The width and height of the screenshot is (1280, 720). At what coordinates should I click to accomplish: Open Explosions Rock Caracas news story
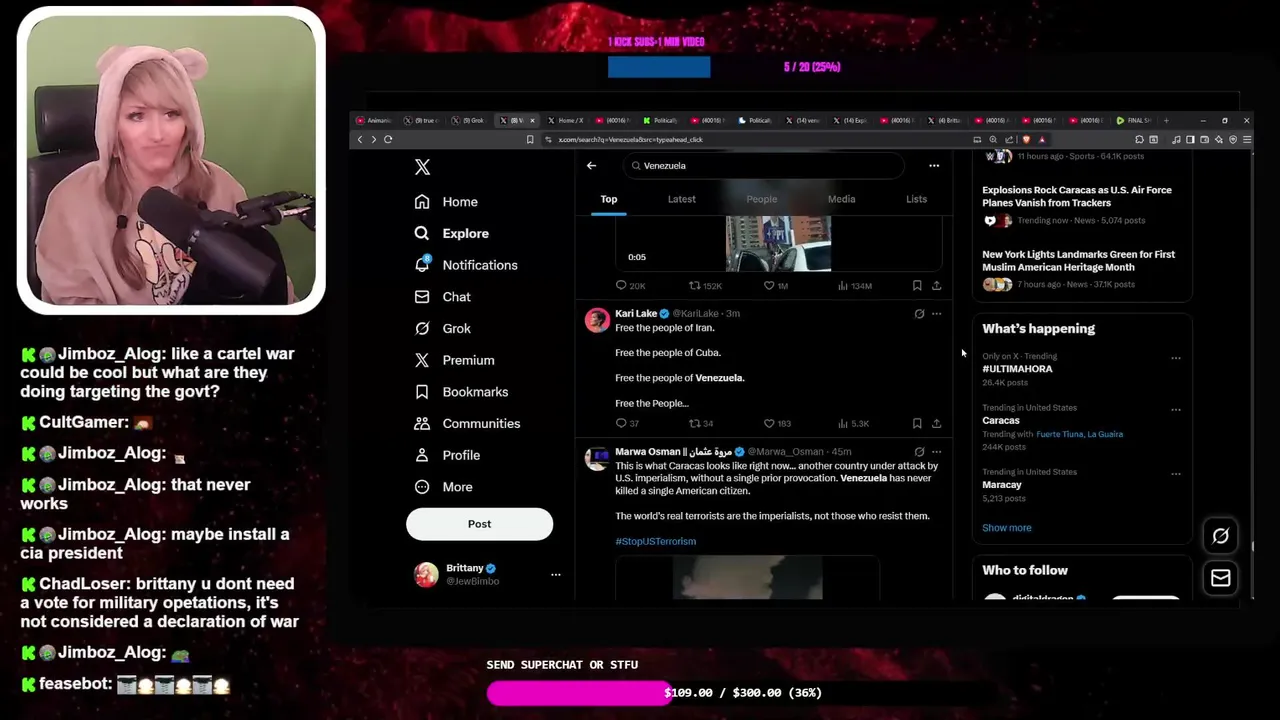coord(1077,196)
